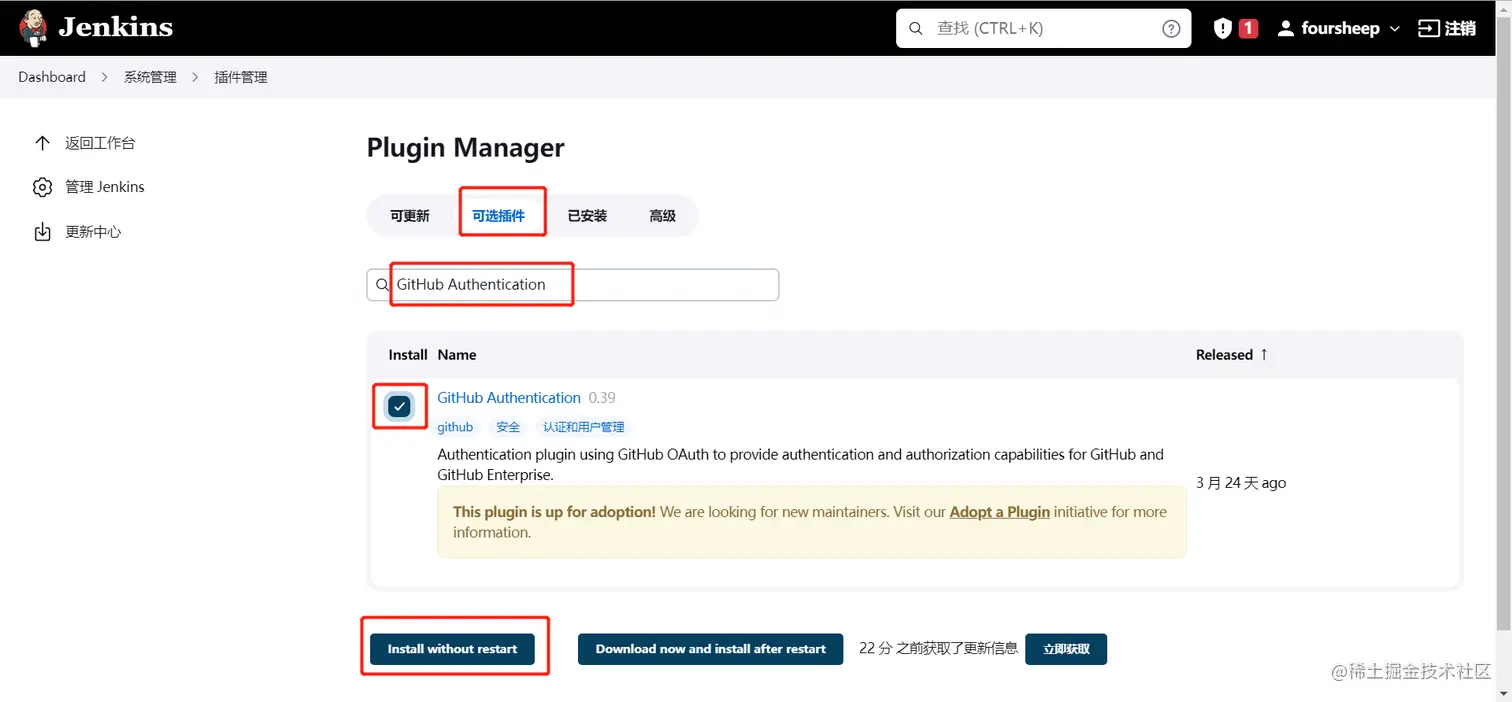This screenshot has width=1512, height=702.
Task: Expand the breadcrumb chevron after 系统管理
Action: click(195, 77)
